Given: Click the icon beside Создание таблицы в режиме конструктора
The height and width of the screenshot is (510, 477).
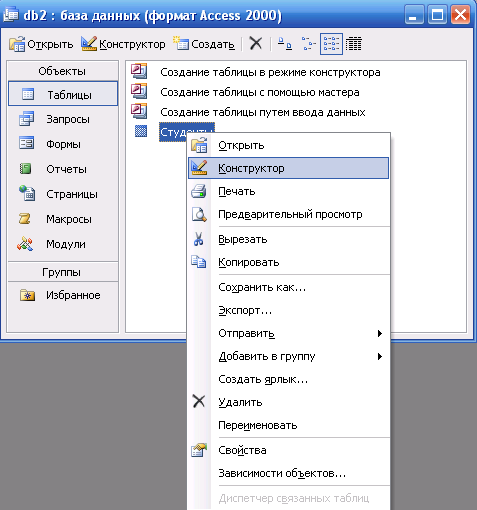Looking at the screenshot, I should click(x=139, y=71).
